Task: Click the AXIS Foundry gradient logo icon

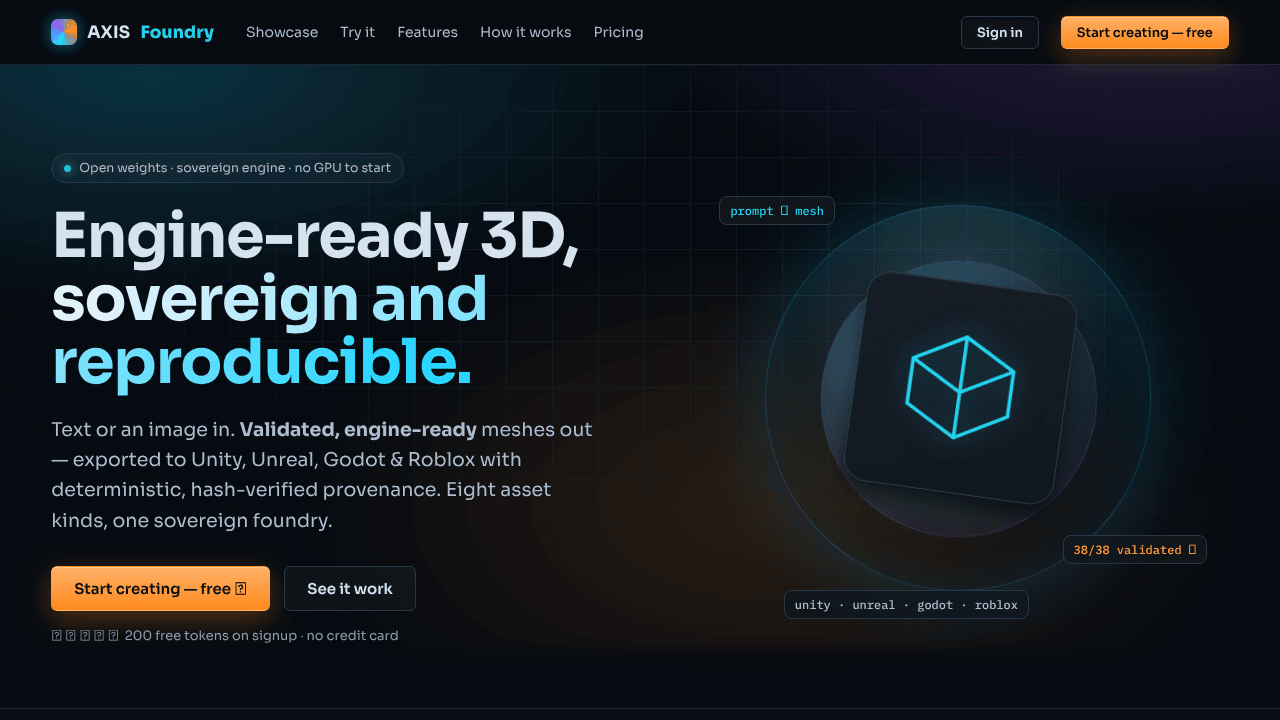Action: point(64,32)
